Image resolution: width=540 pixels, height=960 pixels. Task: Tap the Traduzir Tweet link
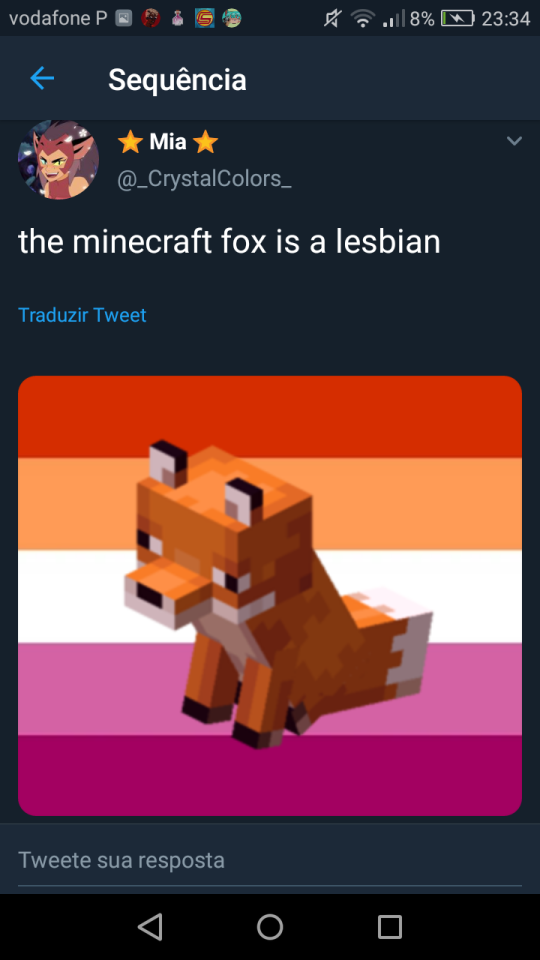coord(82,315)
